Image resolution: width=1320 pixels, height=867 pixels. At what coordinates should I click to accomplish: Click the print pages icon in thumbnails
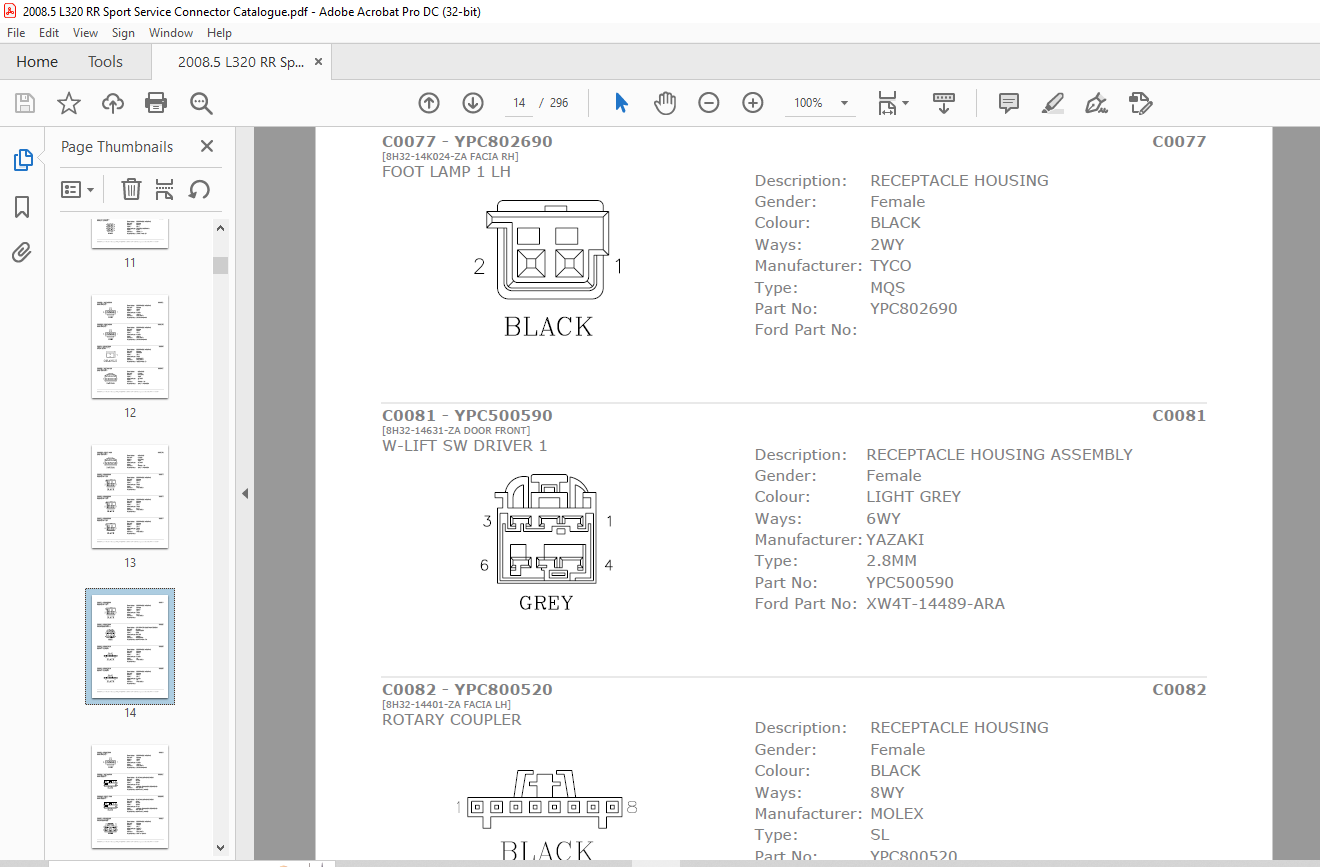point(165,189)
